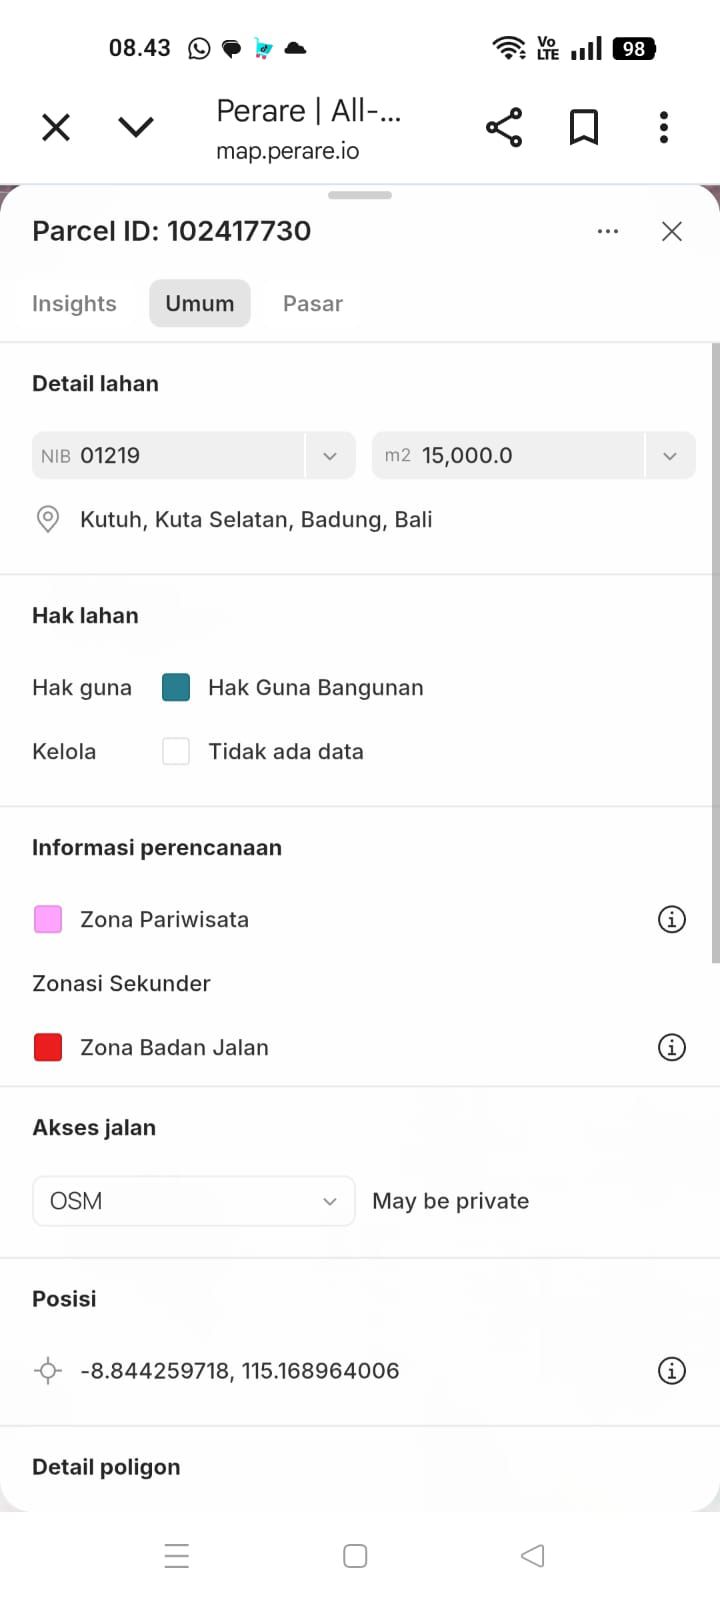Tap the Hak Guna Bangunan color box

(176, 687)
